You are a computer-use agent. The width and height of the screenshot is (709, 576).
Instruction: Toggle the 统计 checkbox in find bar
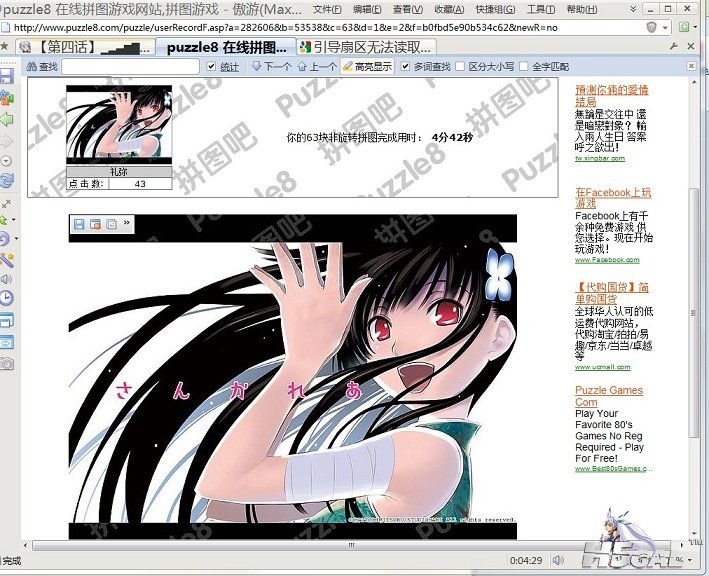click(211, 67)
